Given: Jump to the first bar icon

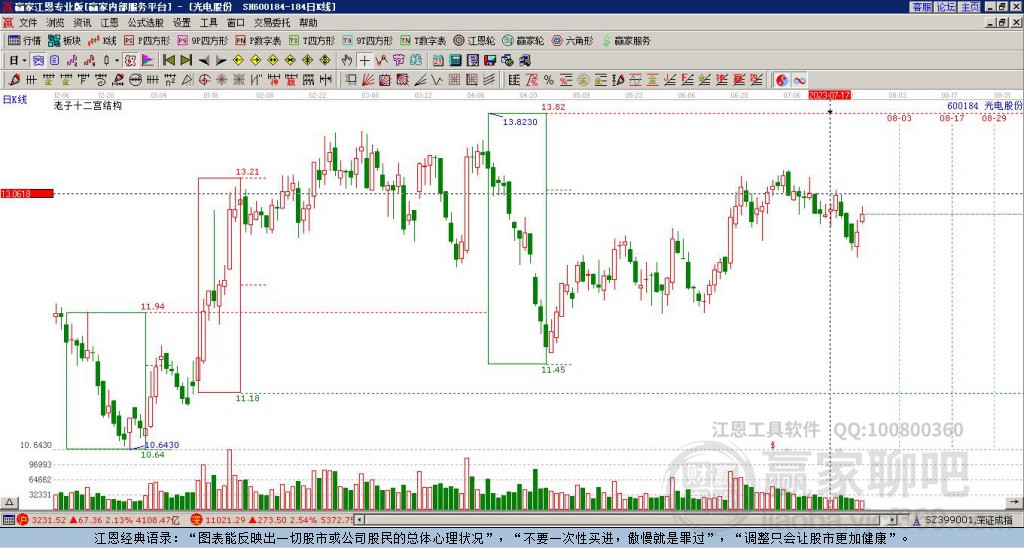Looking at the screenshot, I should point(168,60).
